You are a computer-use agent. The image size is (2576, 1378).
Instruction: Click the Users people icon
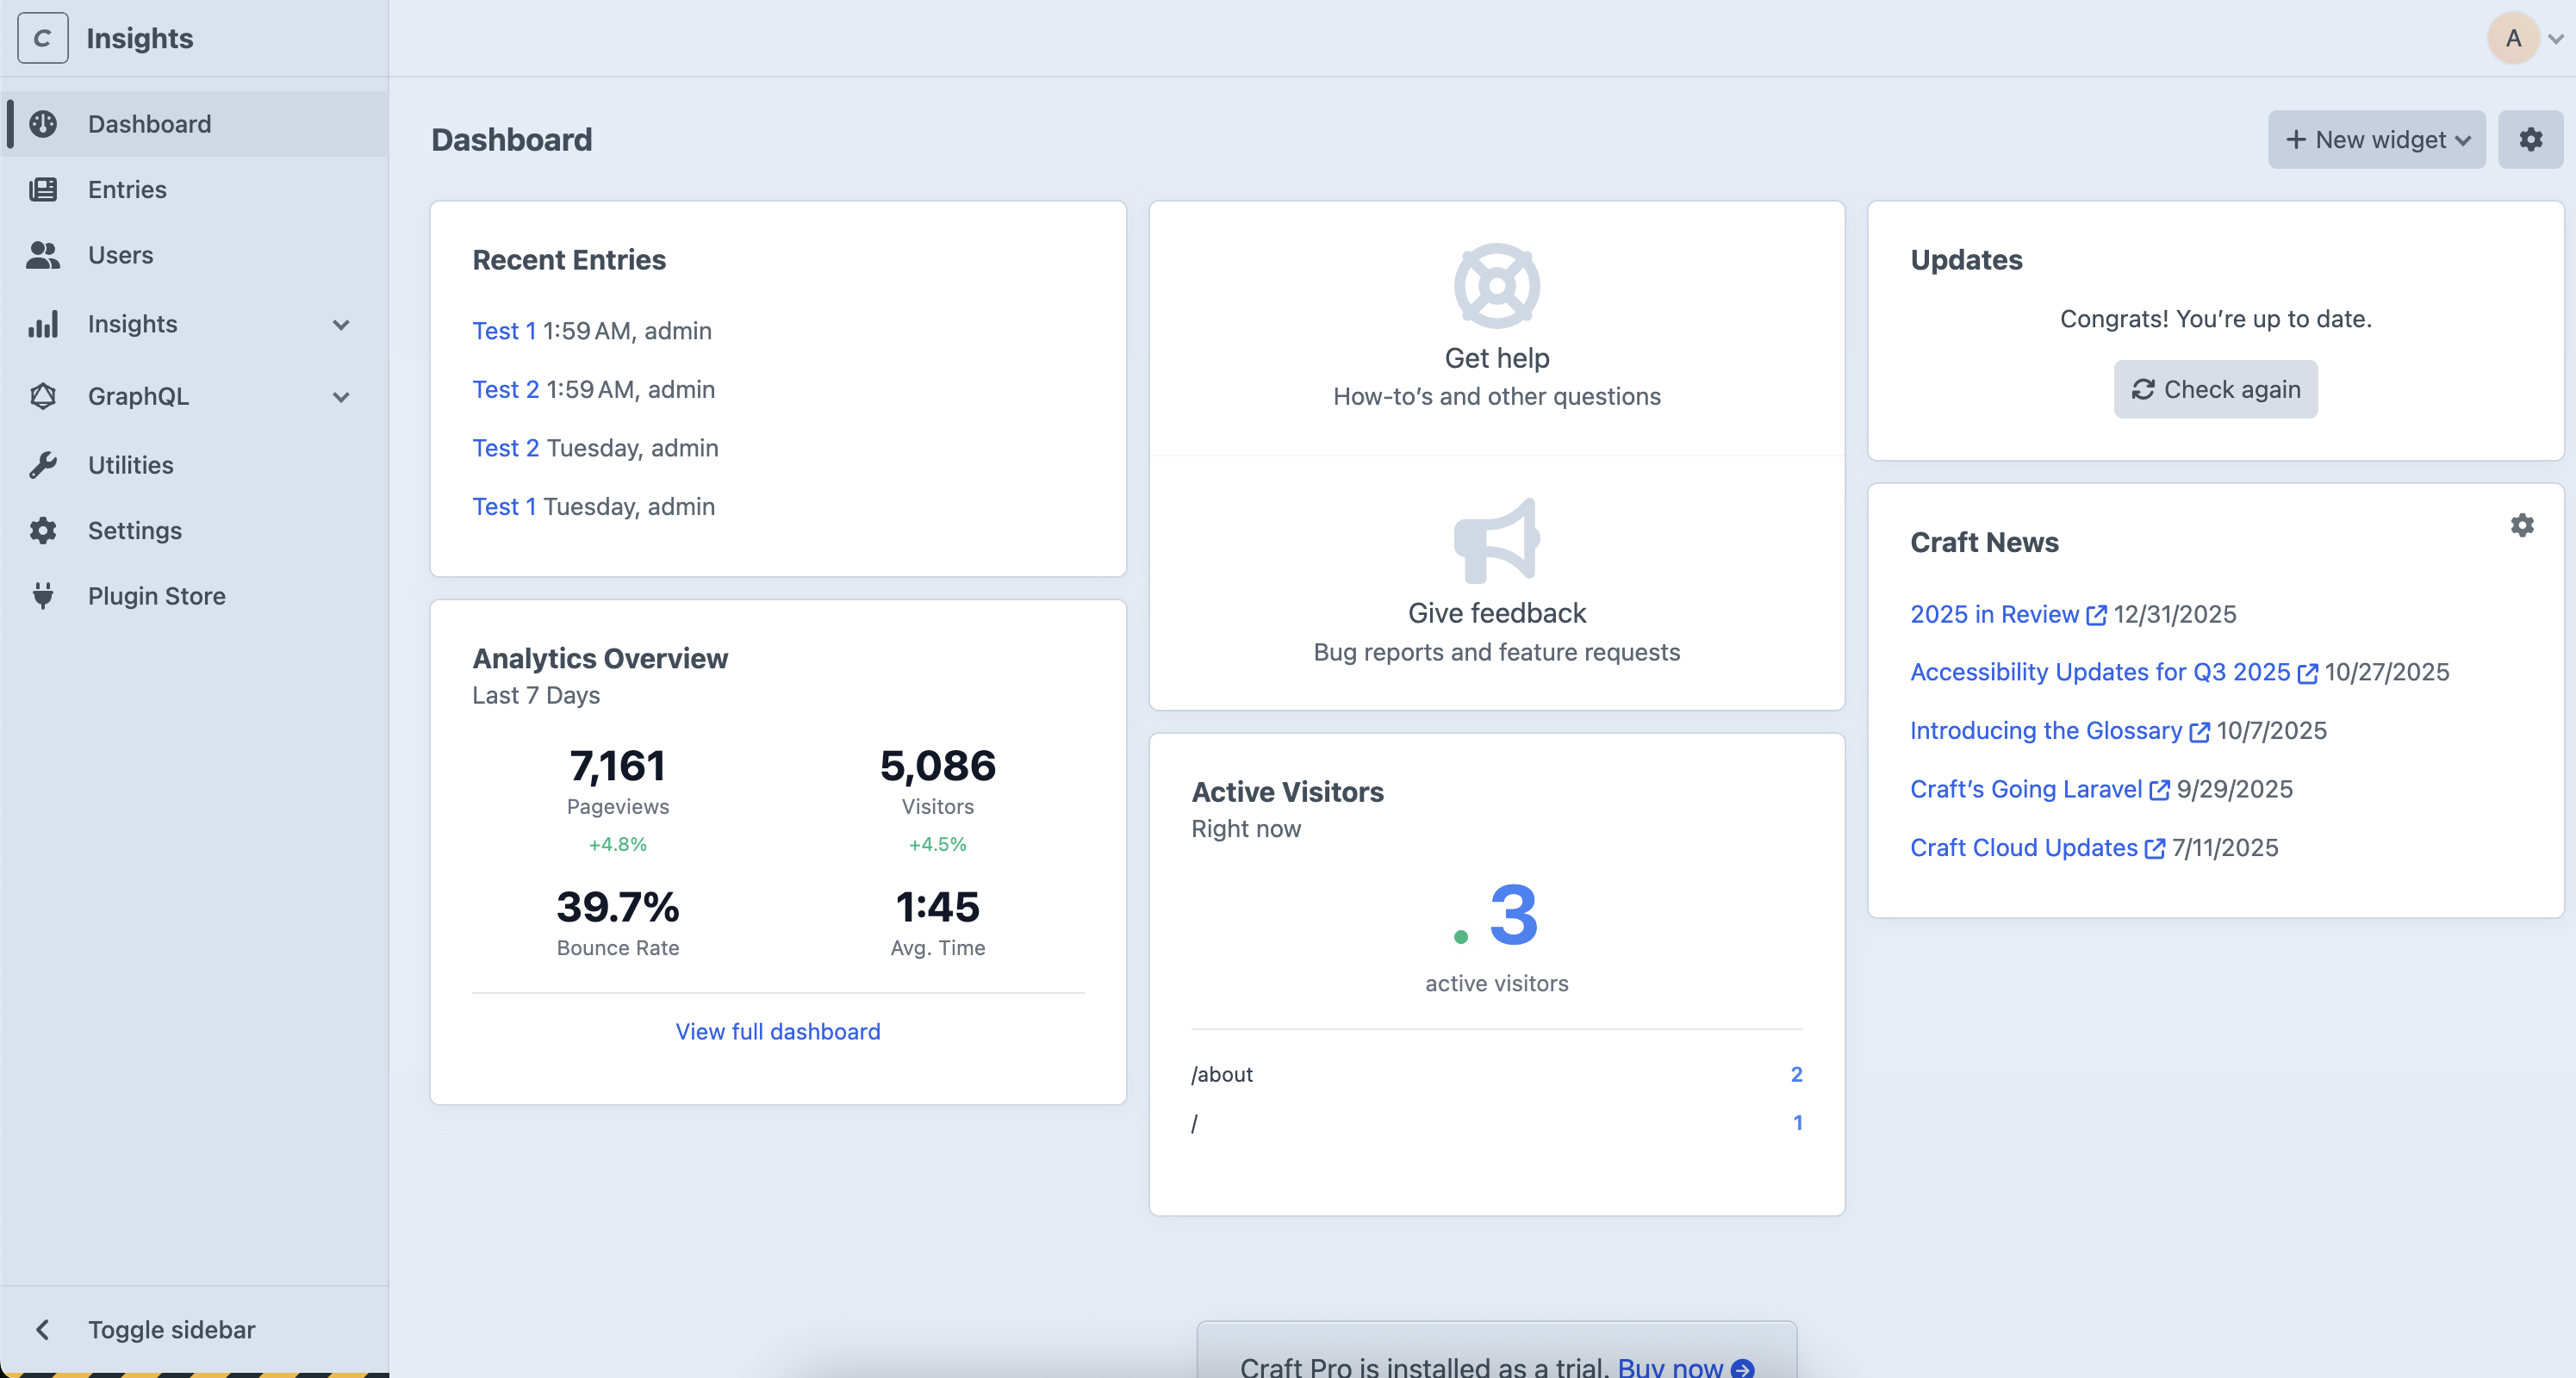[44, 255]
